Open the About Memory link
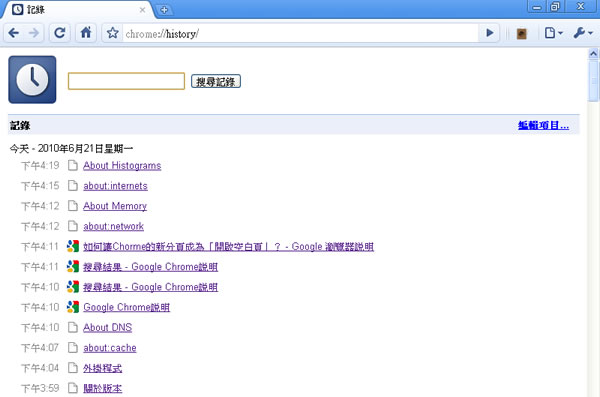This screenshot has height=397, width=600. (x=115, y=206)
